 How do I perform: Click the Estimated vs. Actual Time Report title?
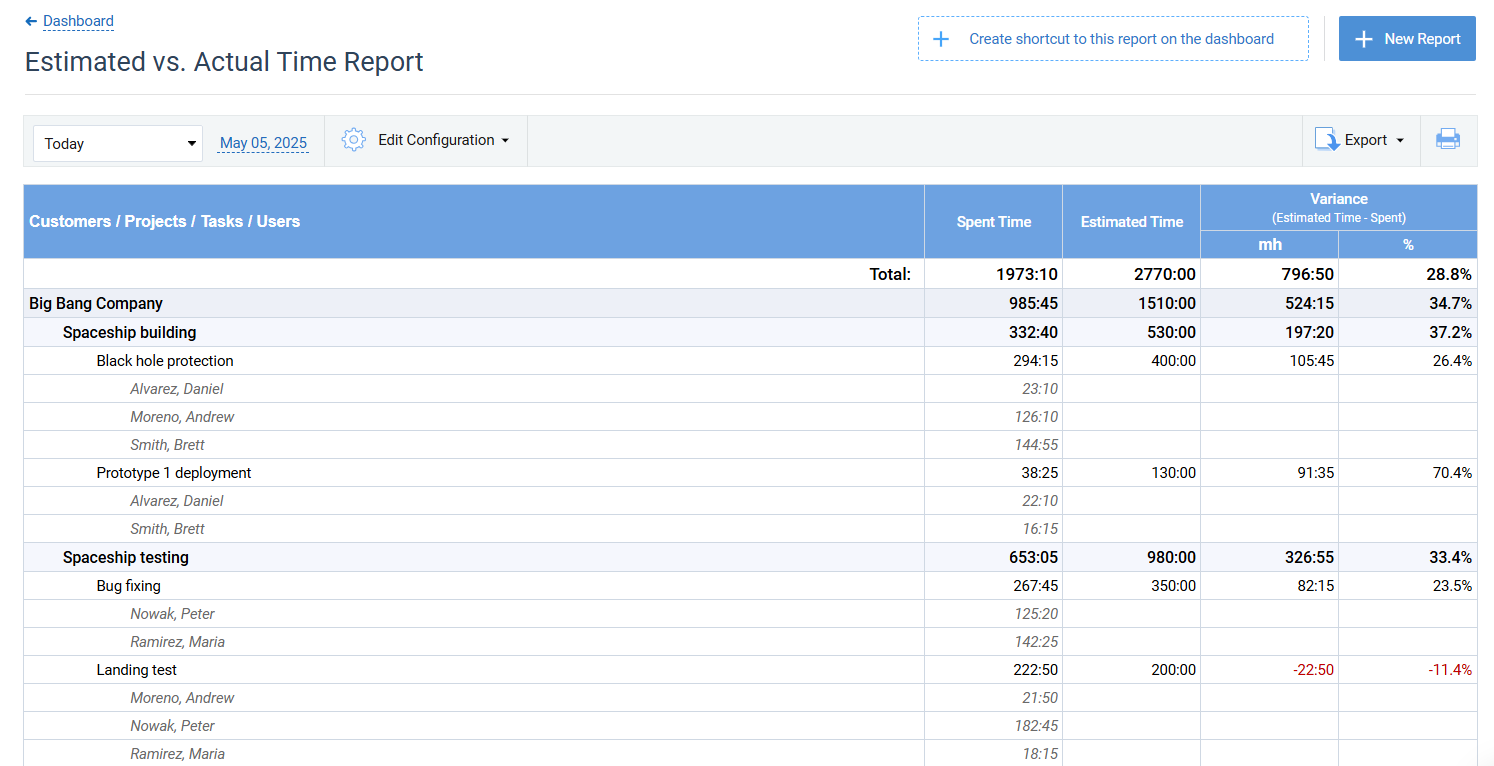224,62
